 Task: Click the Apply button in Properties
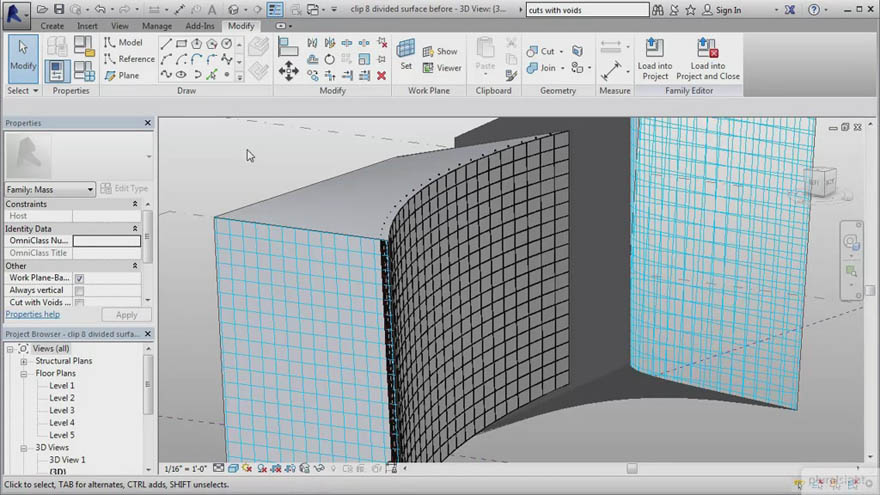[x=126, y=315]
